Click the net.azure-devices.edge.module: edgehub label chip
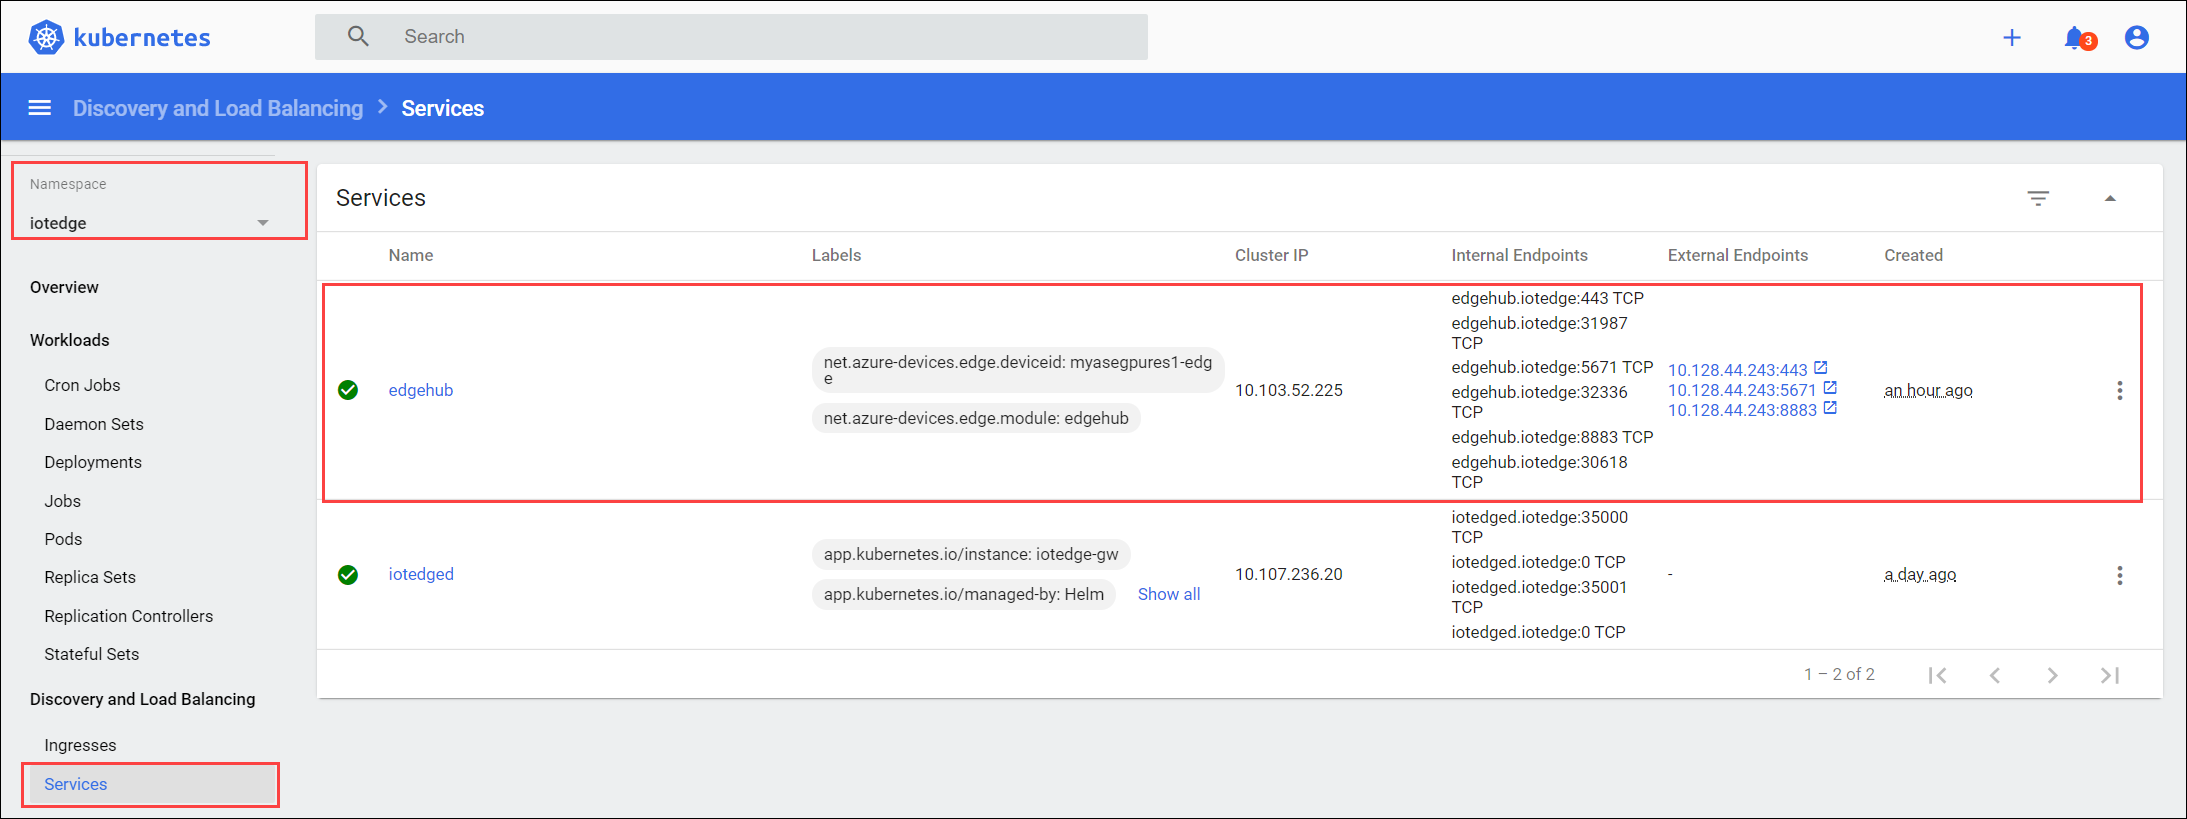 coord(976,418)
